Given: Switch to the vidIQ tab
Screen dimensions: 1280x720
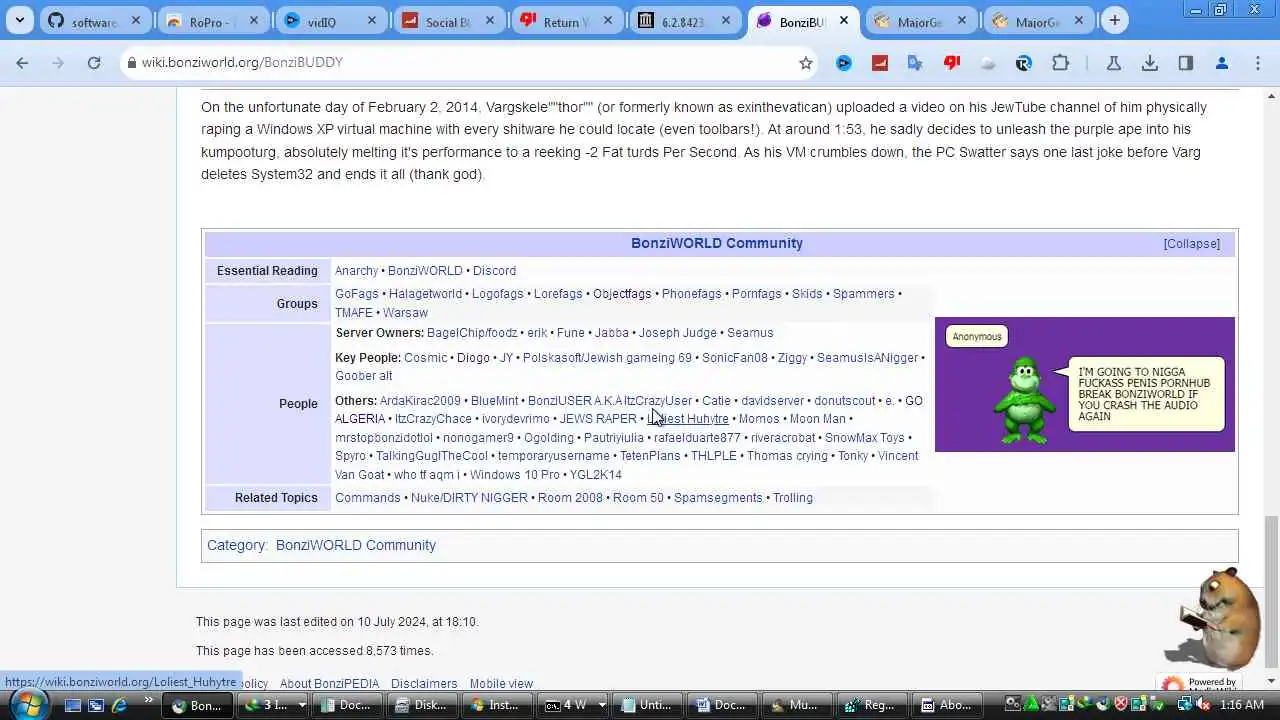Looking at the screenshot, I should (331, 21).
